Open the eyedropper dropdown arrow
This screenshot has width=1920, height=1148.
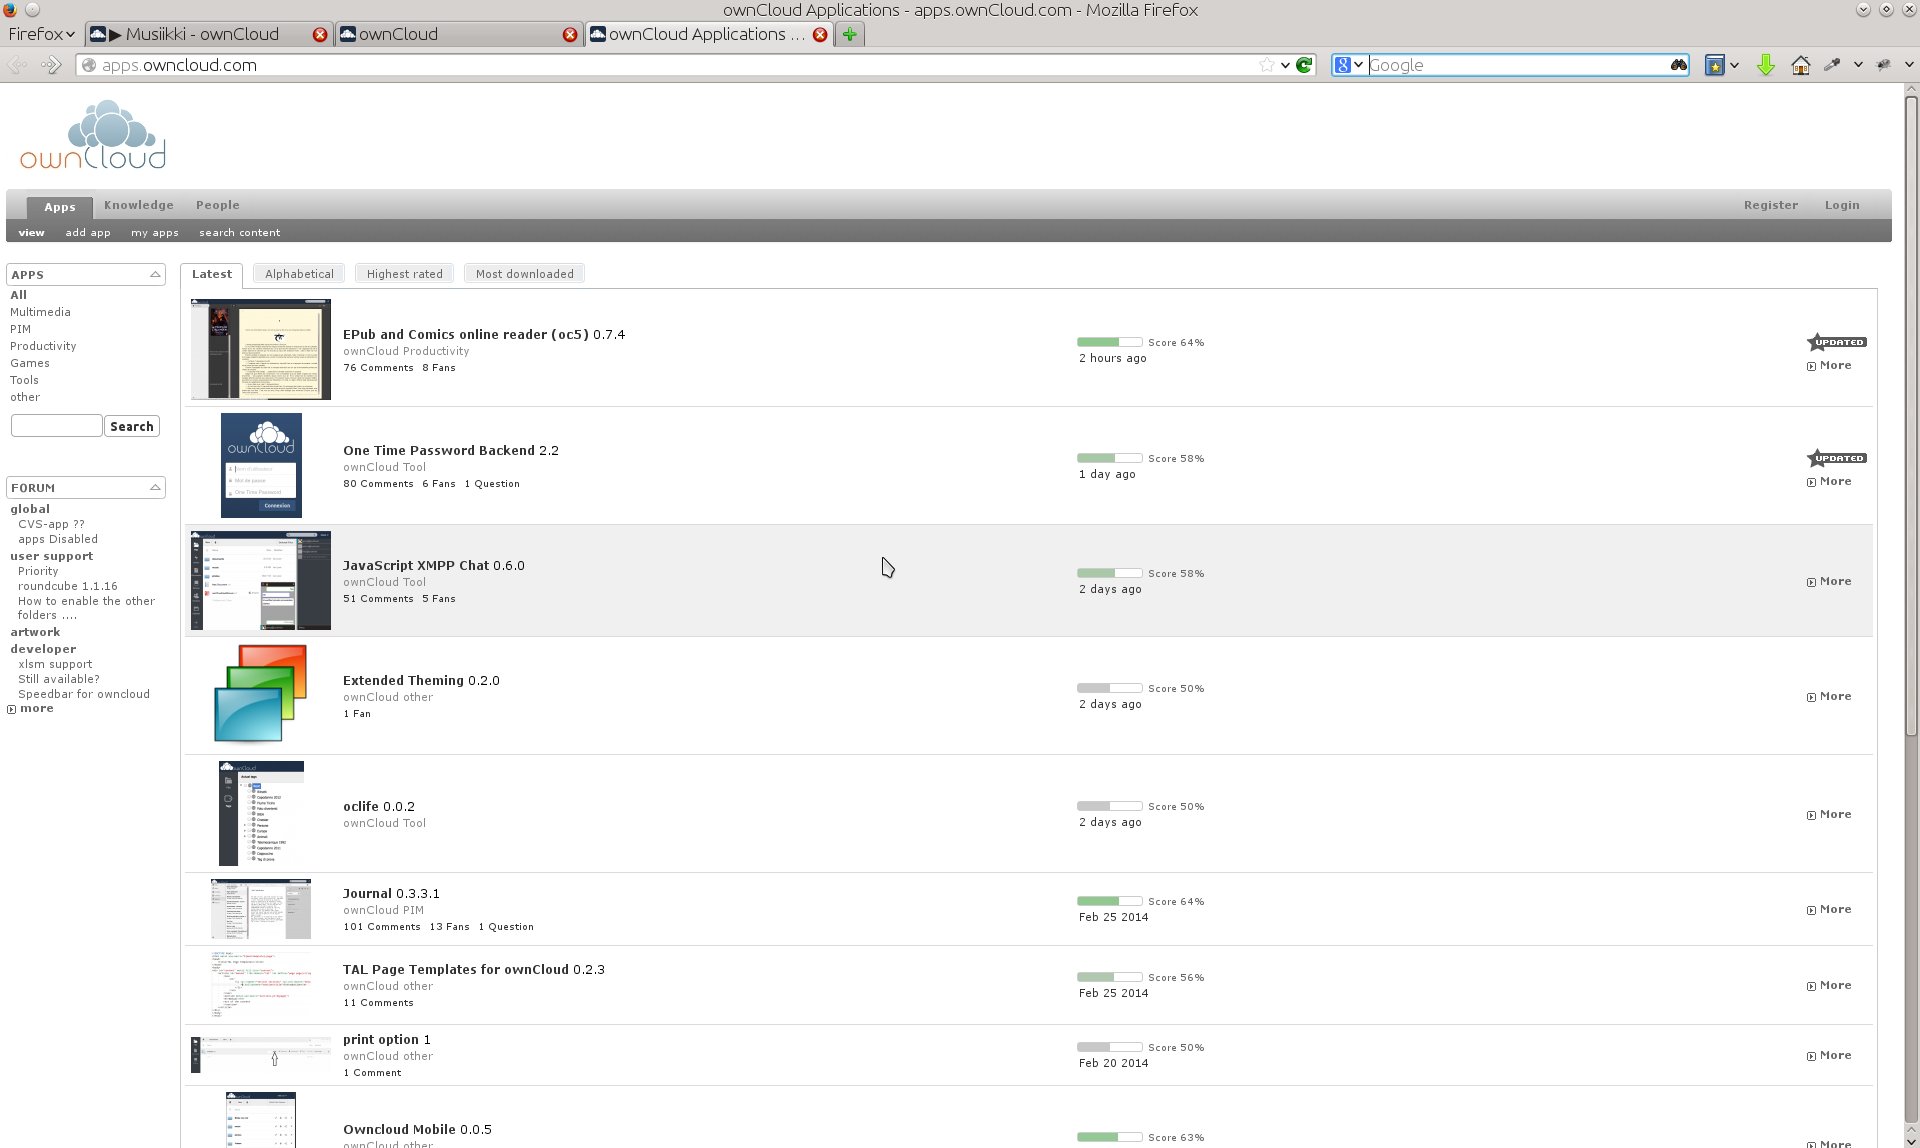tap(1858, 65)
